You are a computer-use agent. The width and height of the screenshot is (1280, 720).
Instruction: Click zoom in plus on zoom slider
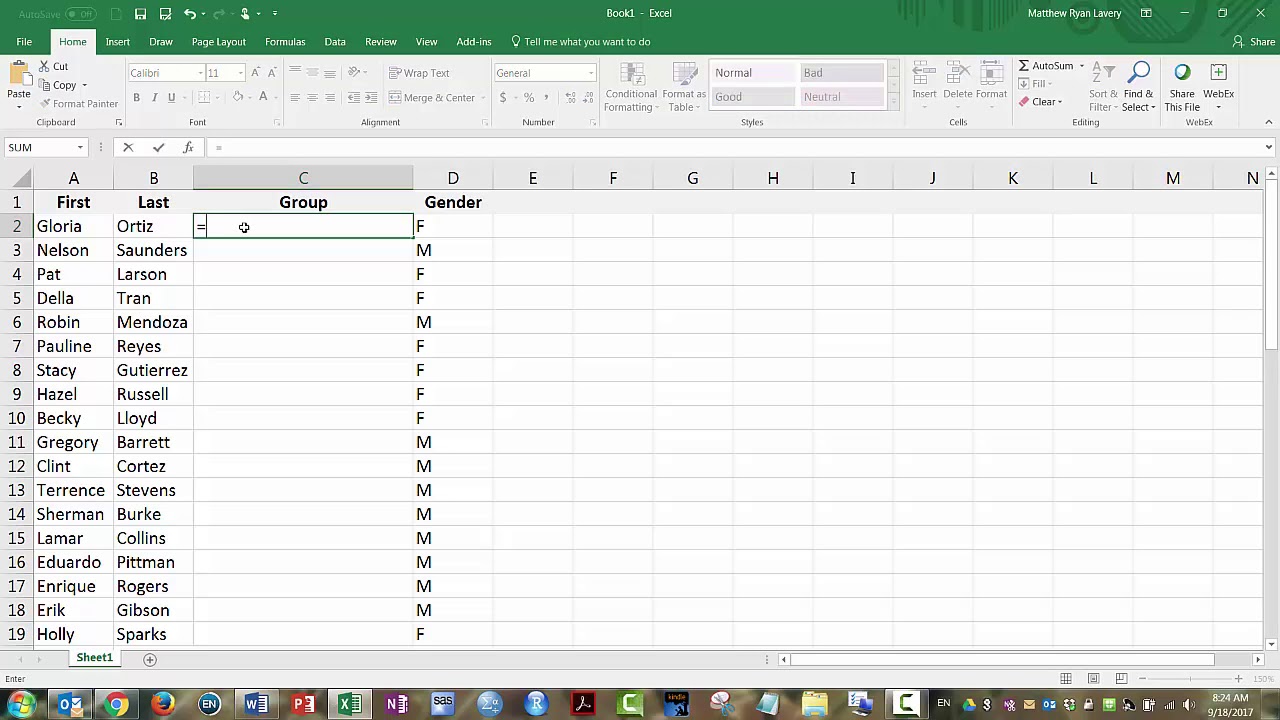1238,679
